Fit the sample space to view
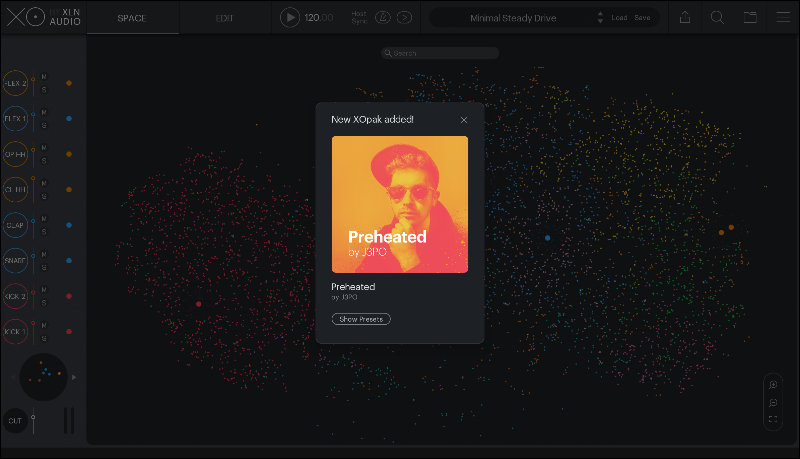Viewport: 800px width, 459px height. tap(773, 419)
